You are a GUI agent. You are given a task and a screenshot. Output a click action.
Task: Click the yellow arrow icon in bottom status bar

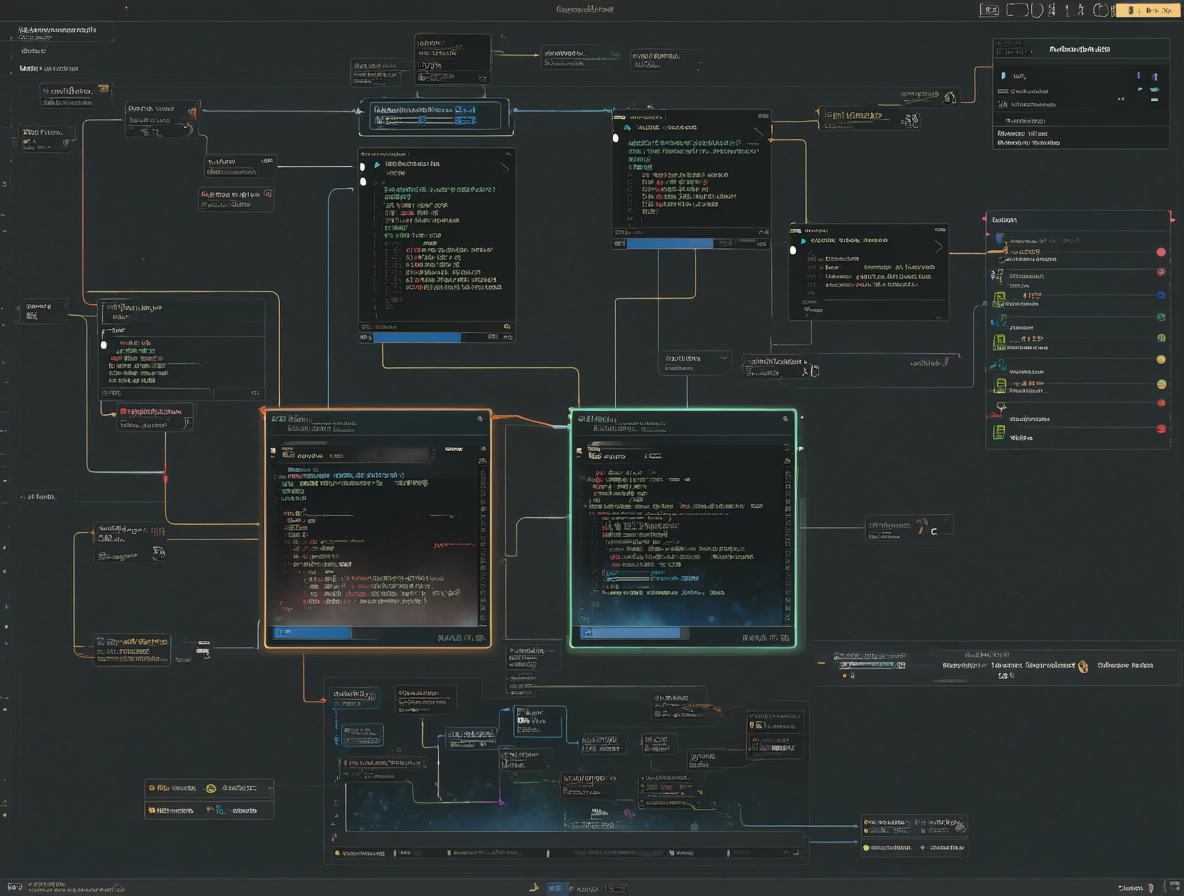coord(535,888)
